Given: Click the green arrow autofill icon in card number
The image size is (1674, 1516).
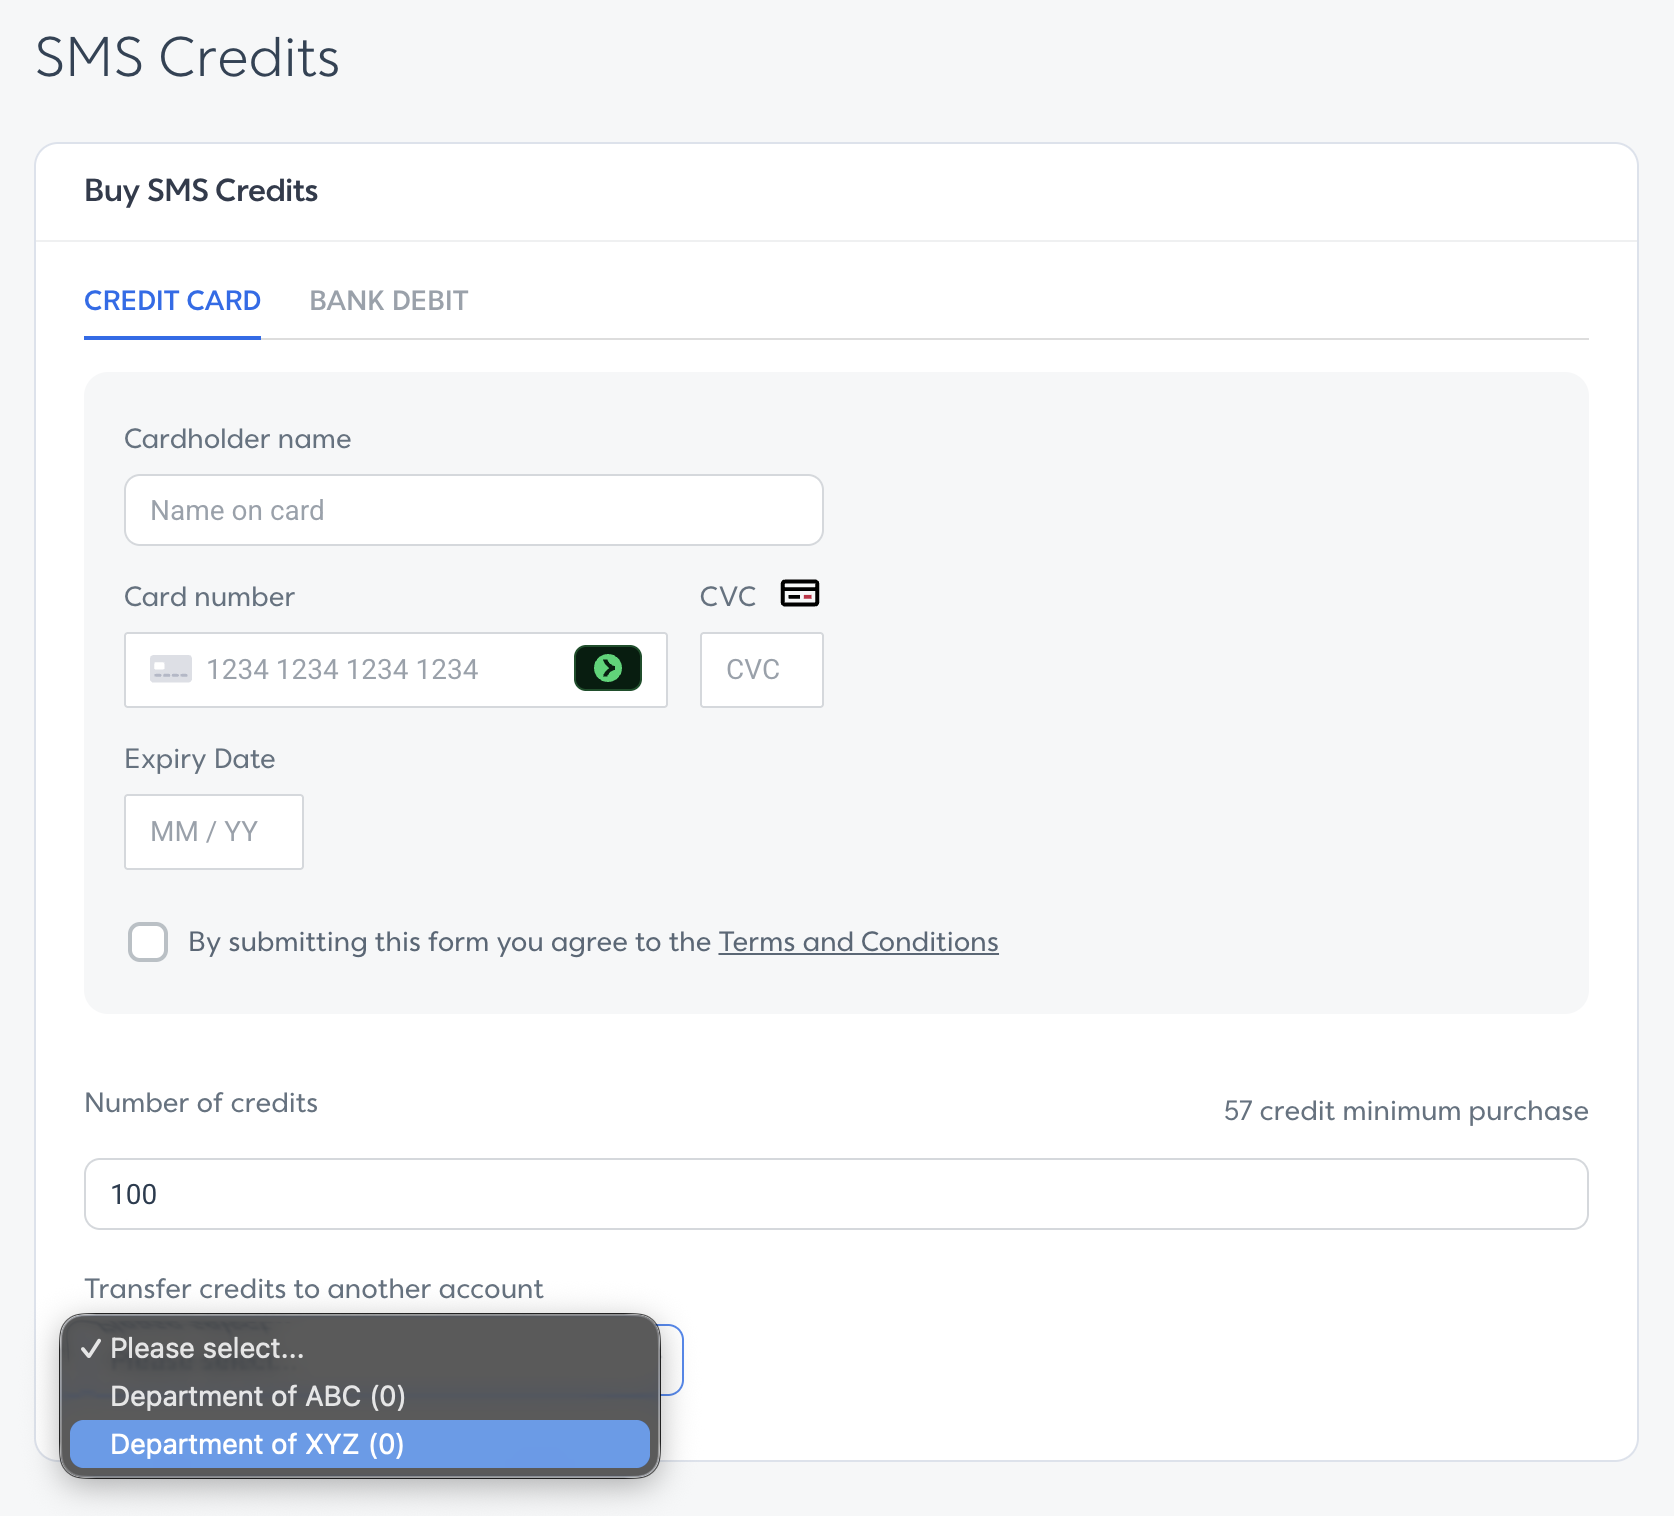Looking at the screenshot, I should (607, 668).
